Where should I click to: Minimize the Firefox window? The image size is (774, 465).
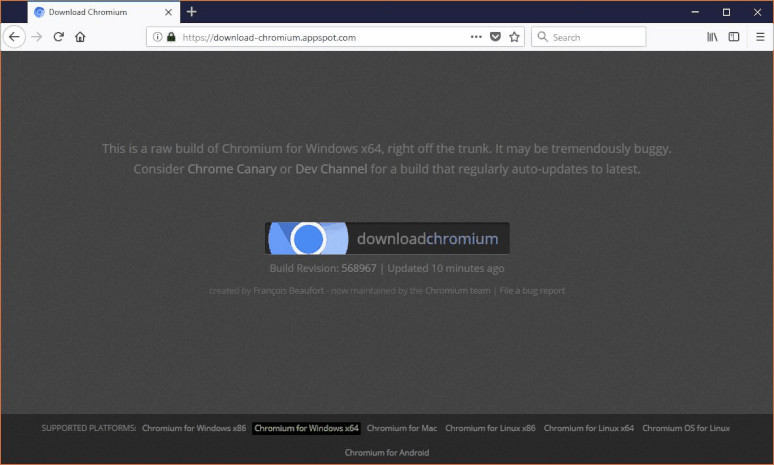click(695, 12)
